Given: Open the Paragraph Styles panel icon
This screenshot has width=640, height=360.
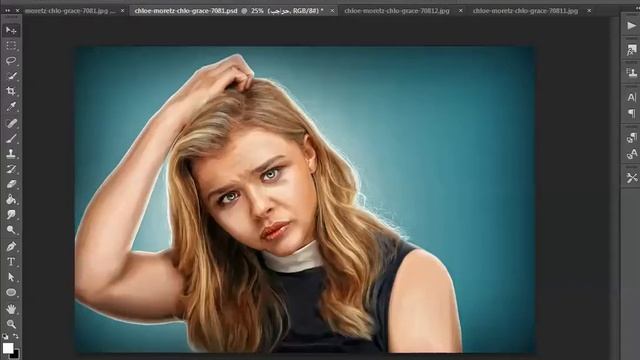Looking at the screenshot, I should 631,138.
